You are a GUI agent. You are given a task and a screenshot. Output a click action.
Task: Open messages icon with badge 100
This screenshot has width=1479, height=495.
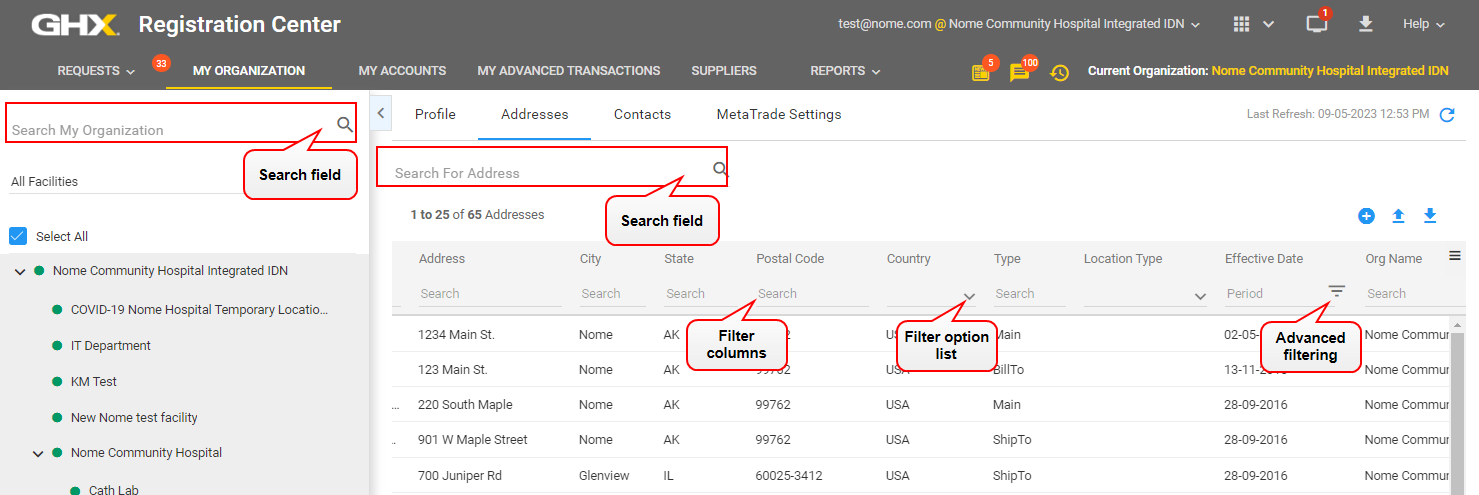tap(1019, 72)
